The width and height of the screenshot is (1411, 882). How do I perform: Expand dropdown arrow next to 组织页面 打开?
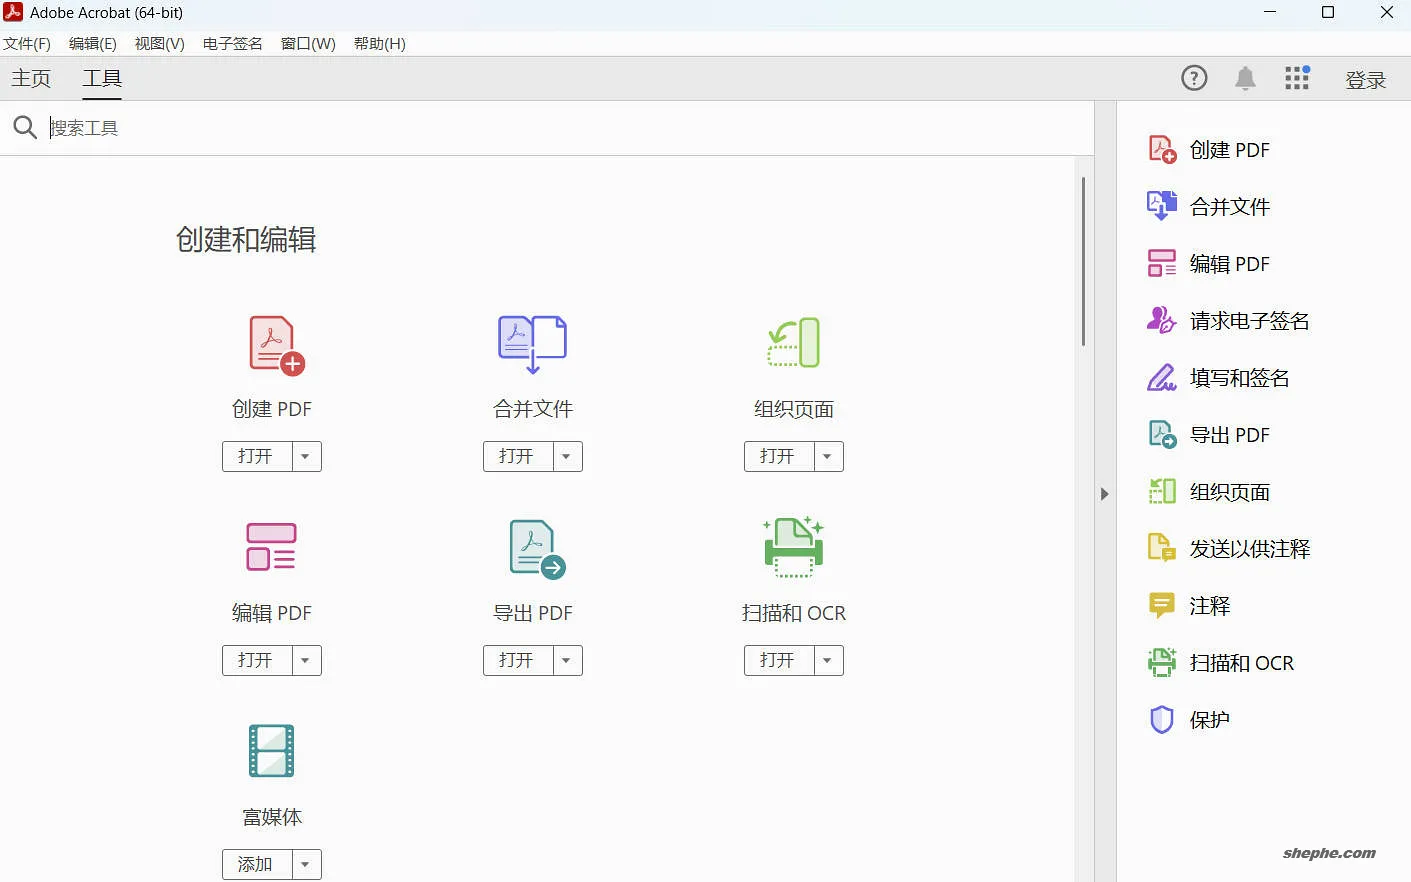point(828,456)
